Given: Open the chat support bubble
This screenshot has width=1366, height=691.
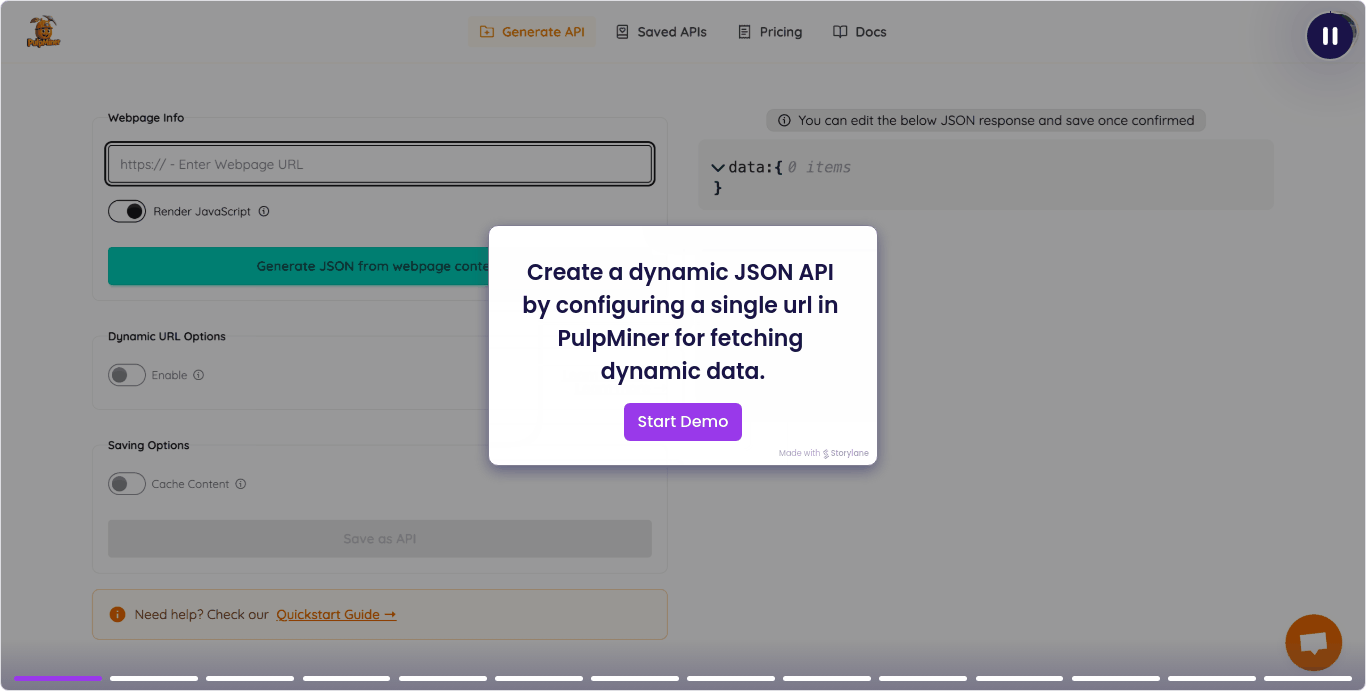Looking at the screenshot, I should (x=1313, y=642).
